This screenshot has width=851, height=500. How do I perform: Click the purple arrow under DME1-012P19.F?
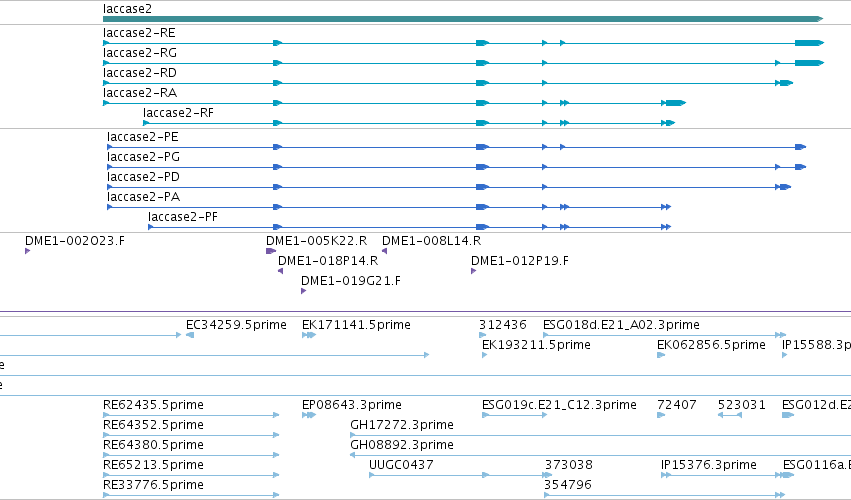tap(473, 271)
